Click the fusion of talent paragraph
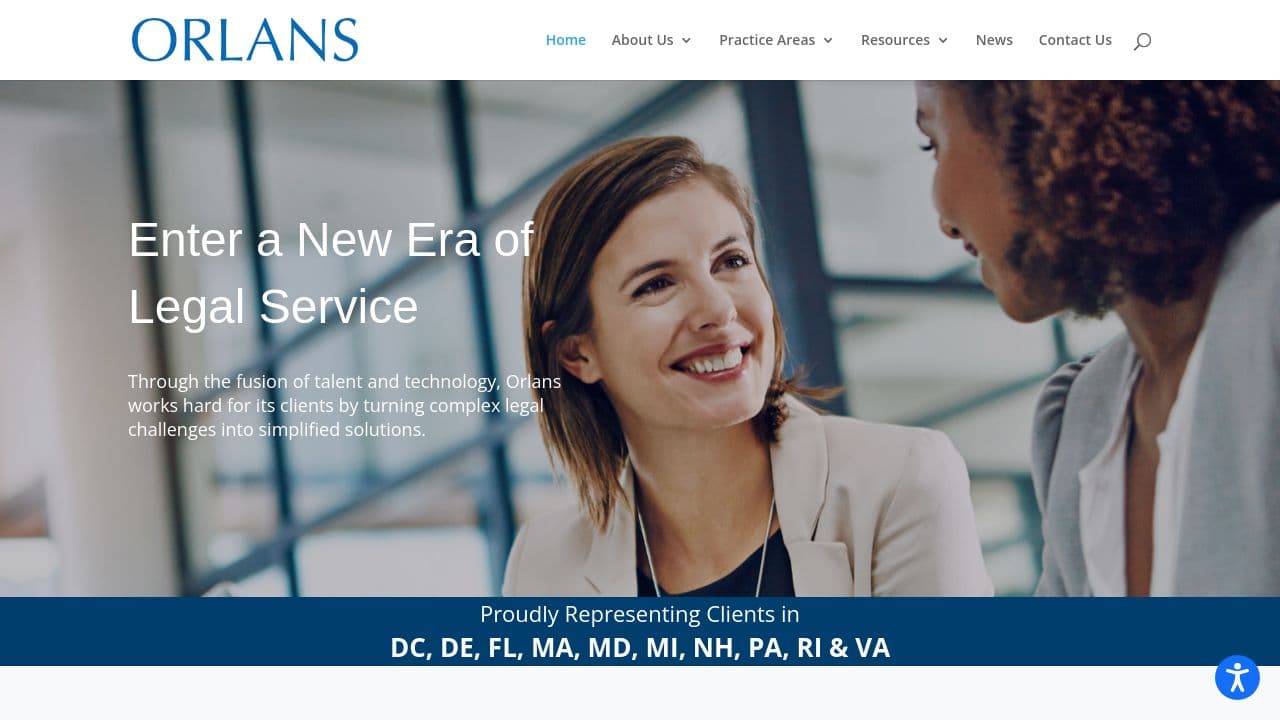 point(345,405)
